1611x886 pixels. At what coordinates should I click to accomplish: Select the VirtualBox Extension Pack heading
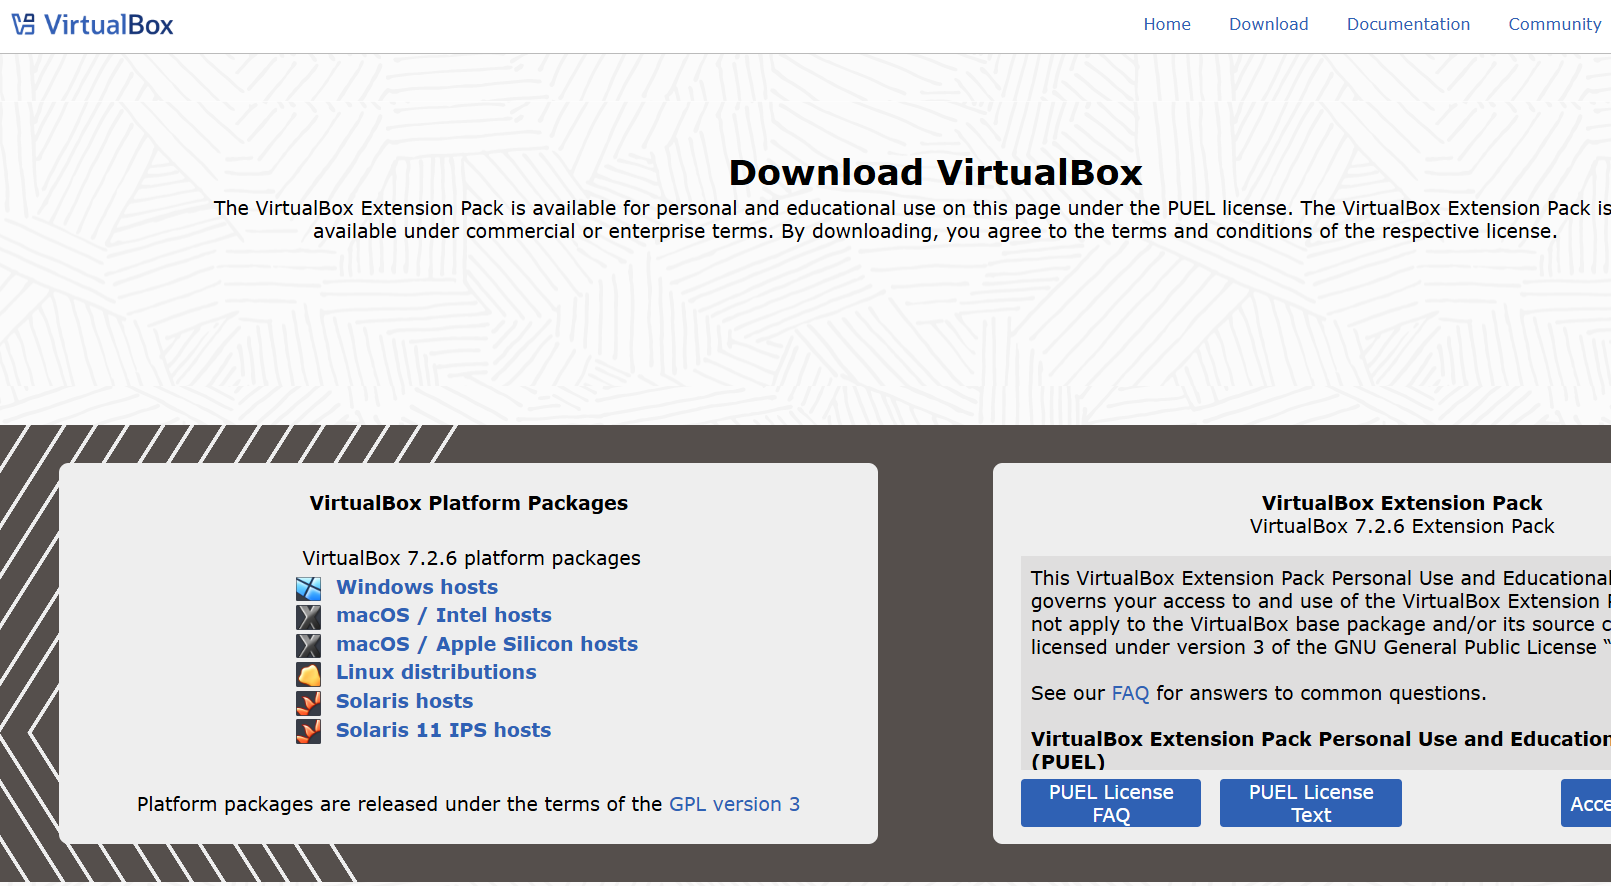point(1402,503)
